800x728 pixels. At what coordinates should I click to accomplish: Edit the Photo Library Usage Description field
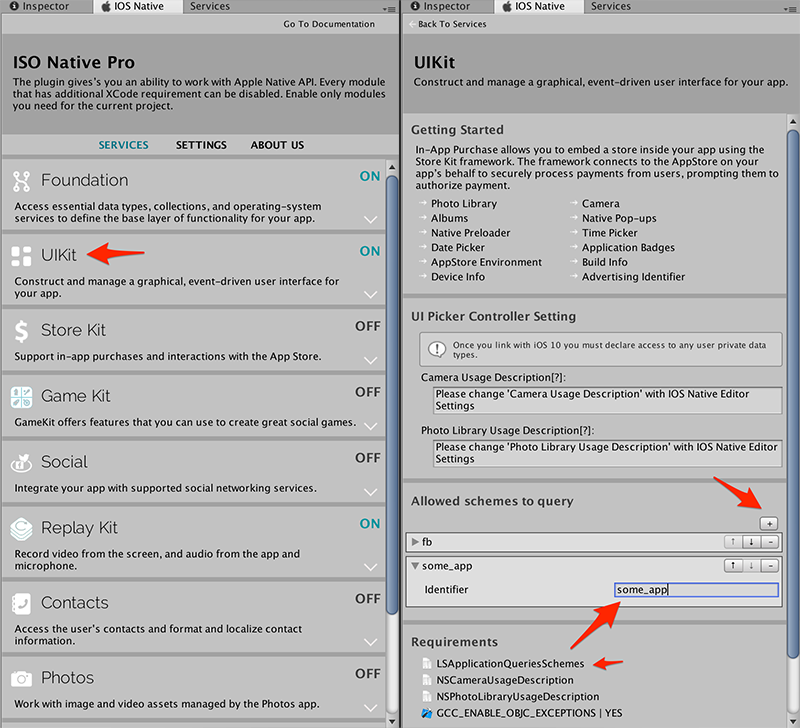pos(607,453)
